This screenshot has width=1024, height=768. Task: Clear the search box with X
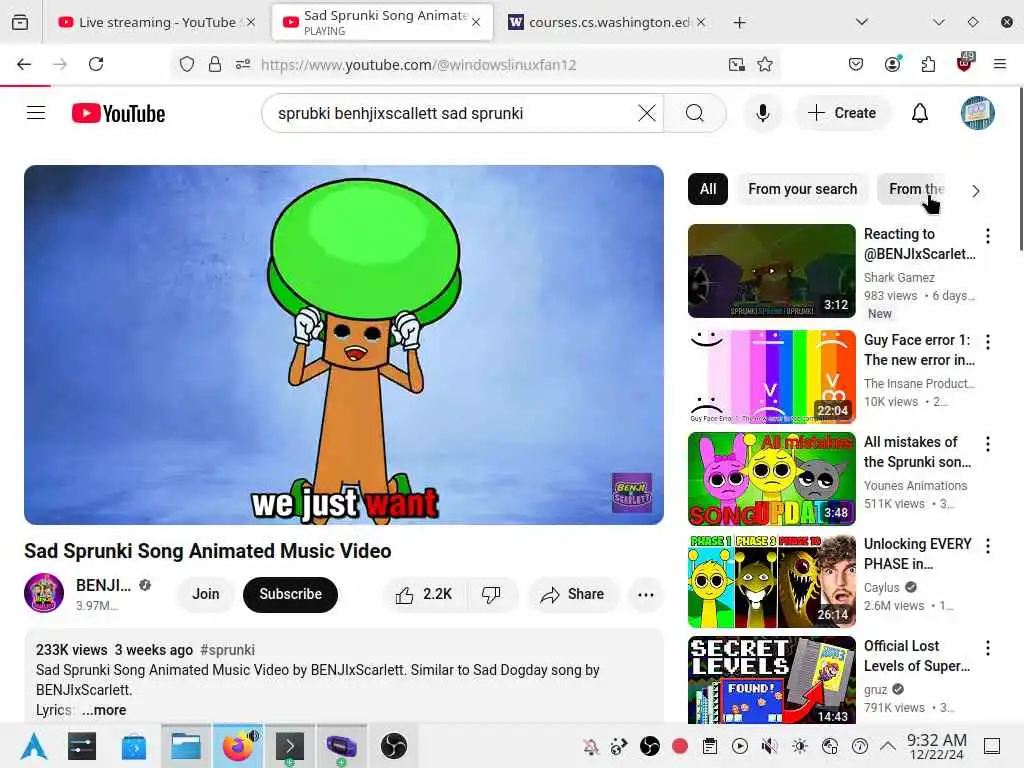(647, 113)
